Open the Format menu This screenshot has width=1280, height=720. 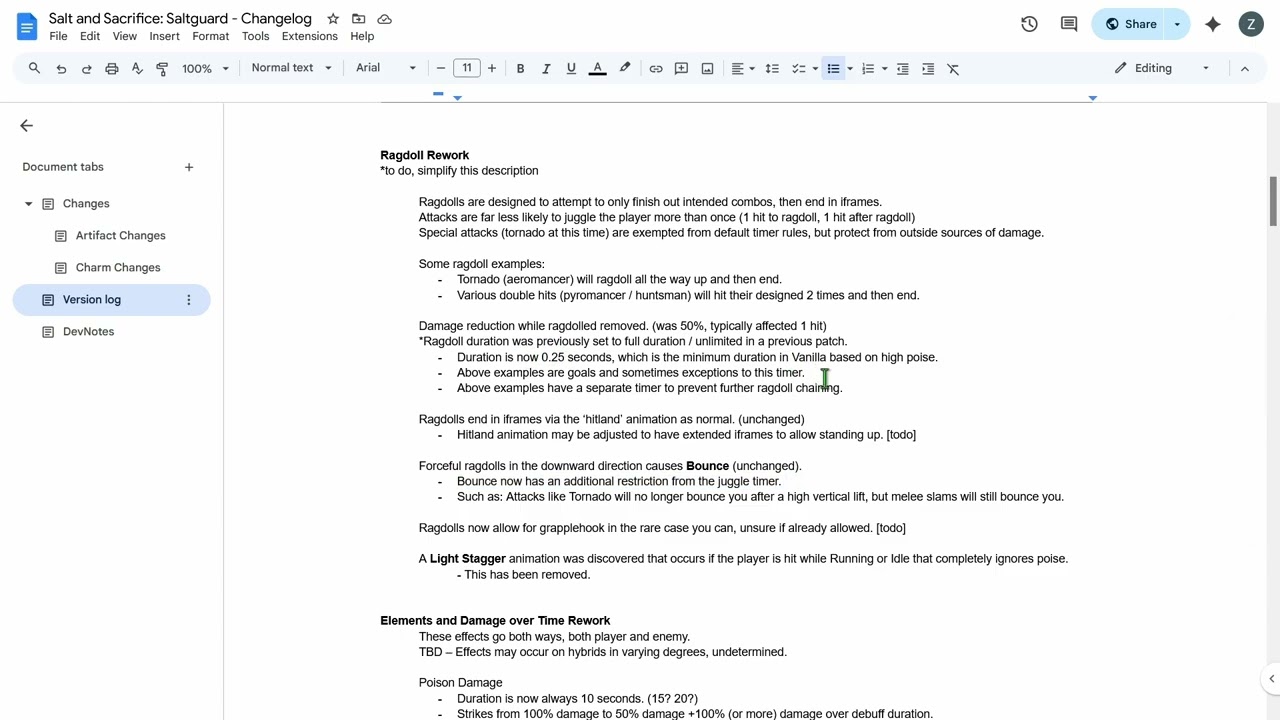pos(210,36)
